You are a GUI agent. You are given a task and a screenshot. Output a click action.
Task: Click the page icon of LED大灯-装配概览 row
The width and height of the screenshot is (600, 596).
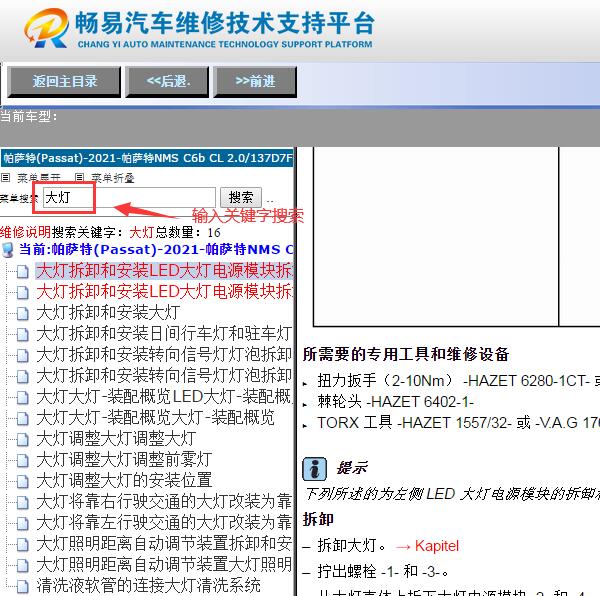[23, 398]
